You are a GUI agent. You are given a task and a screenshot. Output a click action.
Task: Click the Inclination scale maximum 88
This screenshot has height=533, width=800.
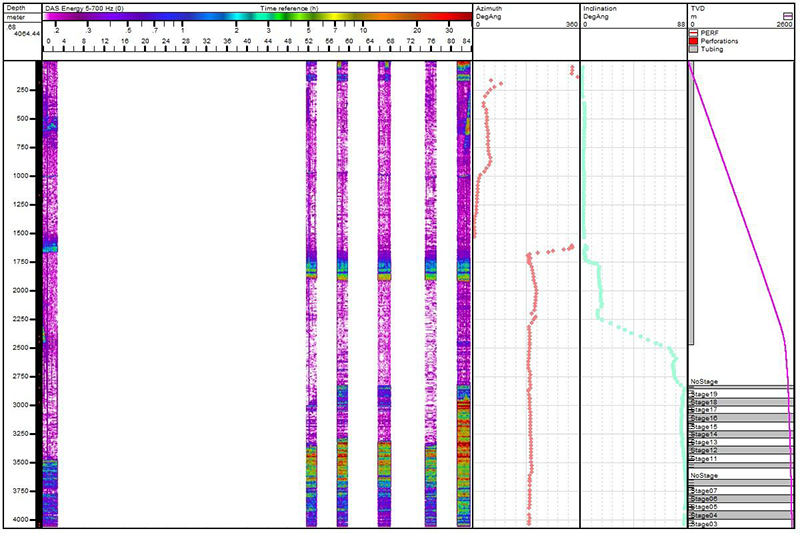[x=681, y=24]
